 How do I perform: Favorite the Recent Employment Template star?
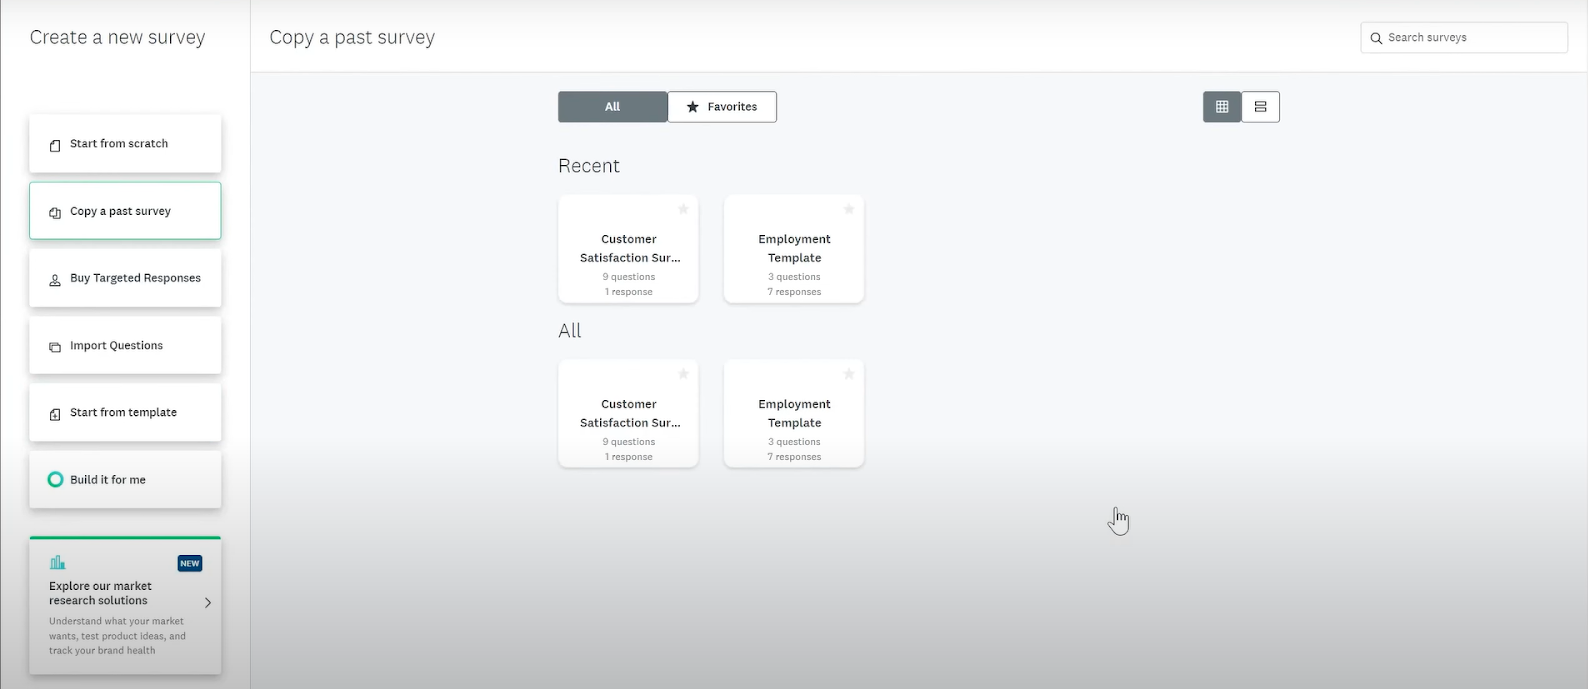pos(848,209)
